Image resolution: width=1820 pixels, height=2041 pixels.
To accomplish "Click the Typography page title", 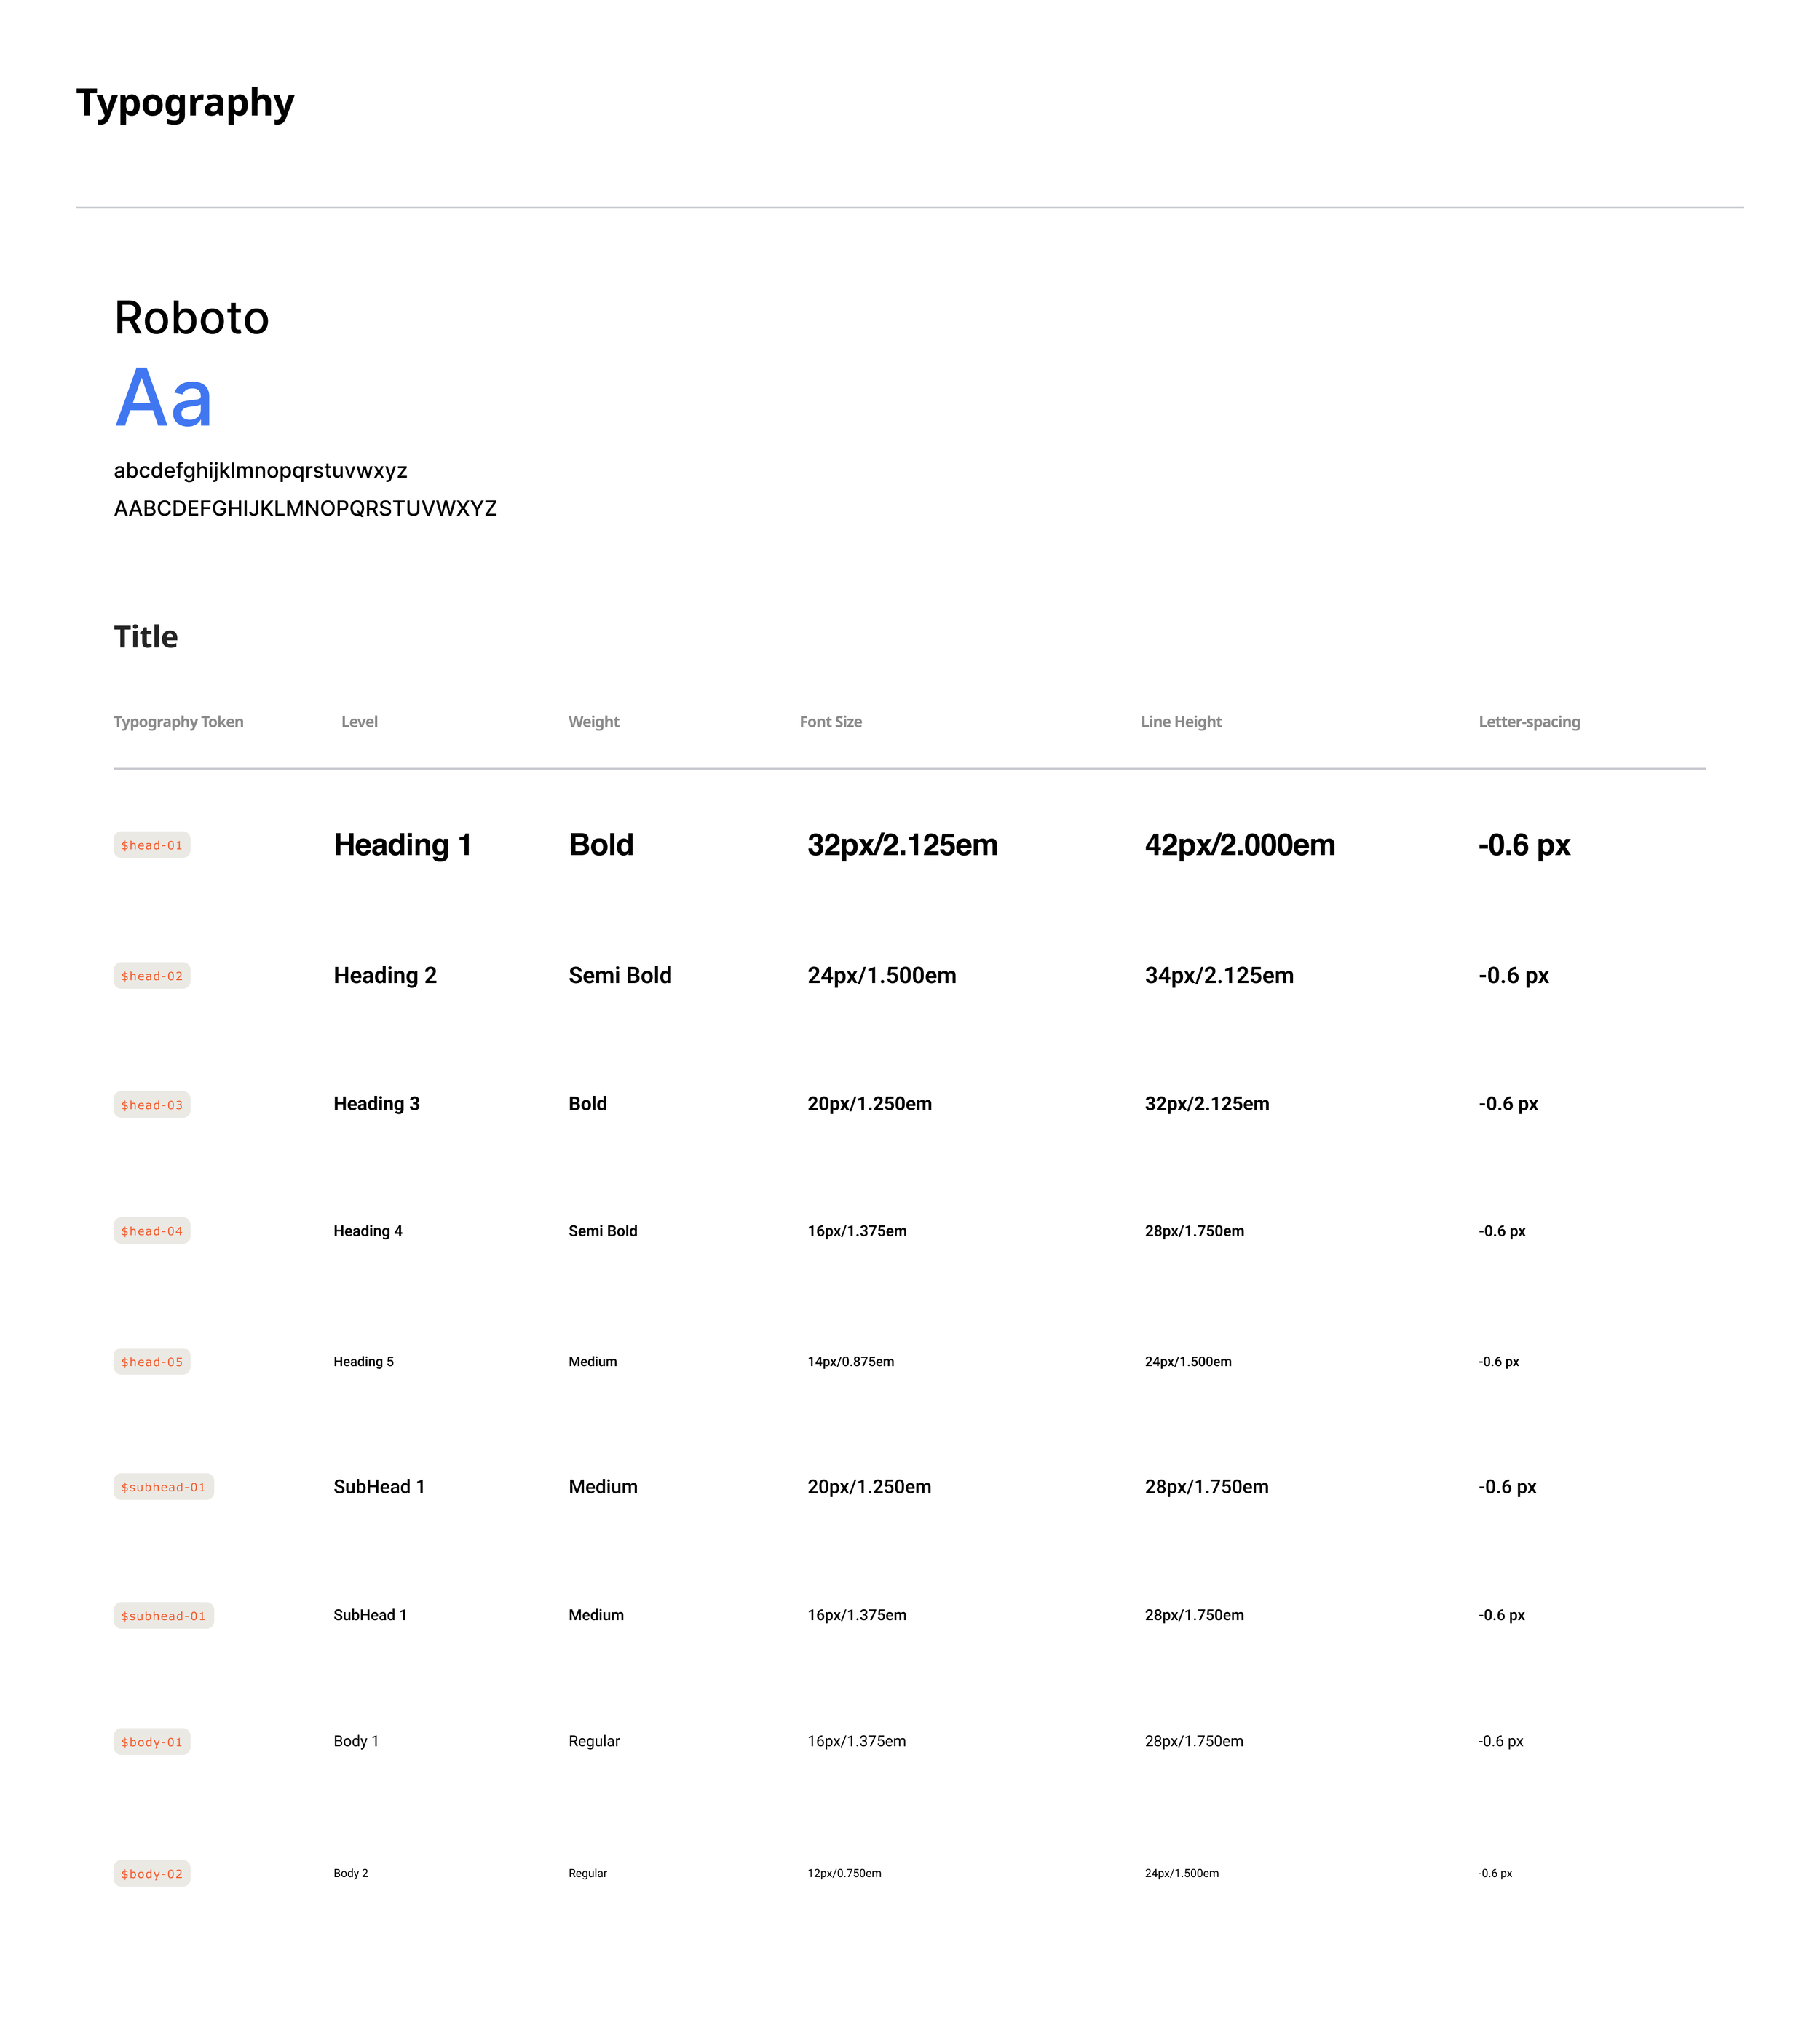I will tap(185, 103).
